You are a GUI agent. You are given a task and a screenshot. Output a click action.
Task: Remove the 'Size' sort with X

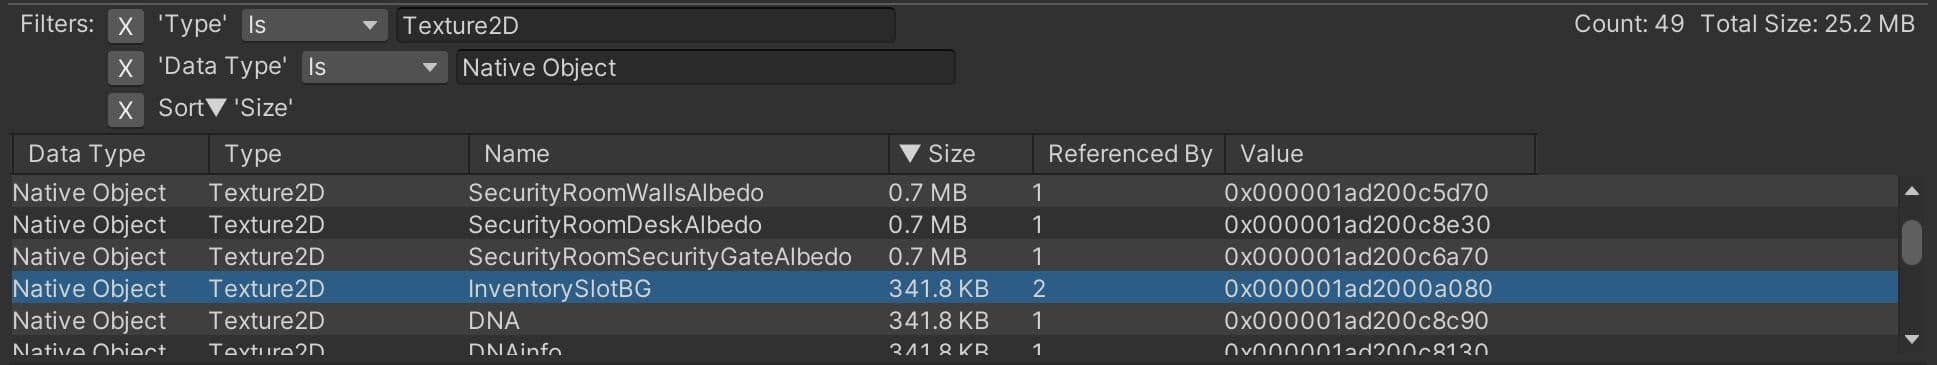[125, 109]
